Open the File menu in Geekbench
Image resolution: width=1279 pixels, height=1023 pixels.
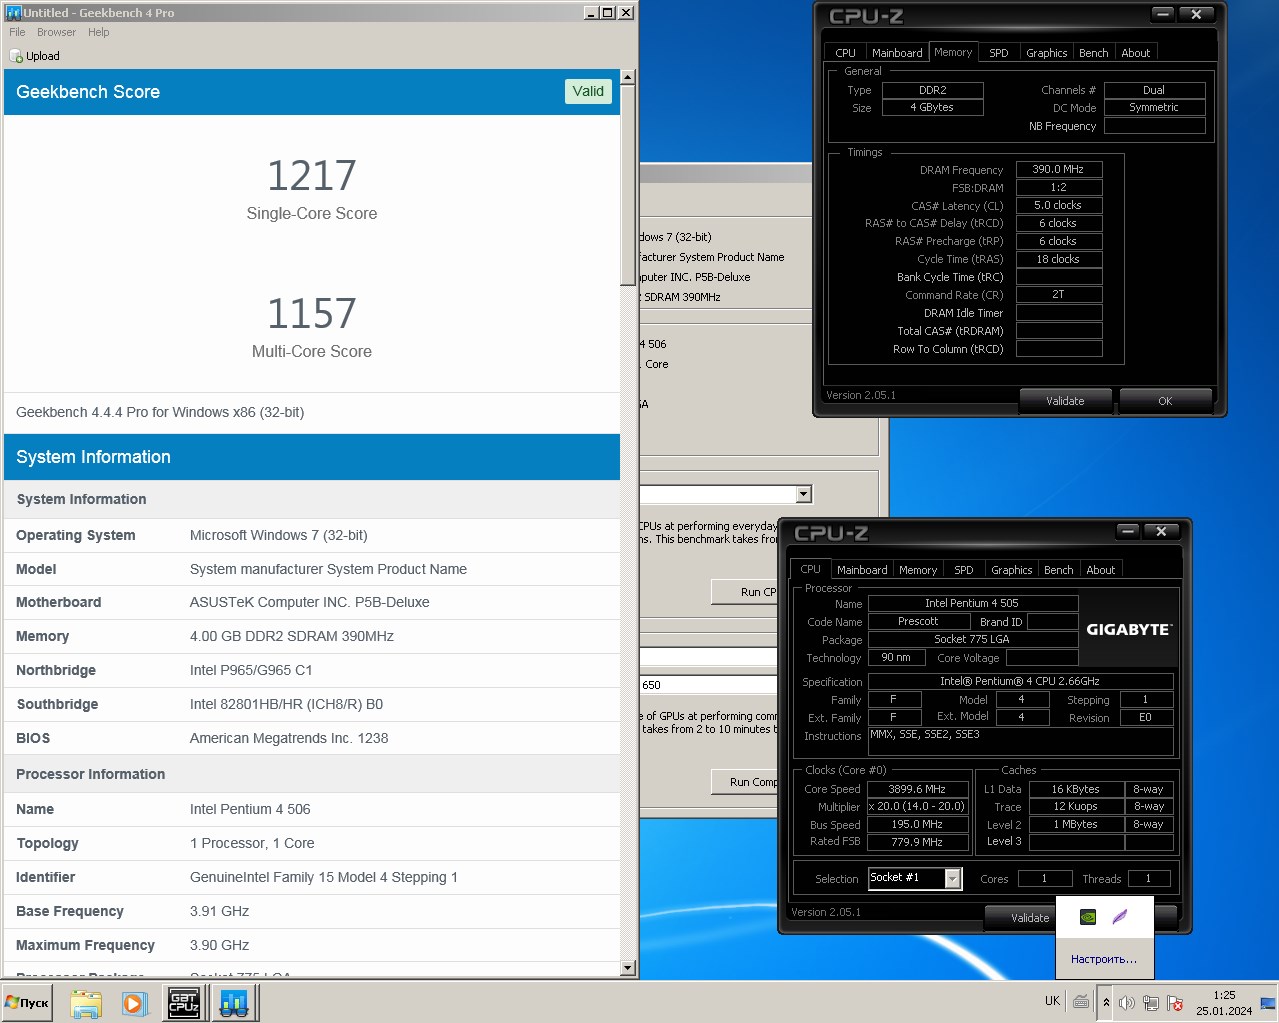(x=17, y=32)
